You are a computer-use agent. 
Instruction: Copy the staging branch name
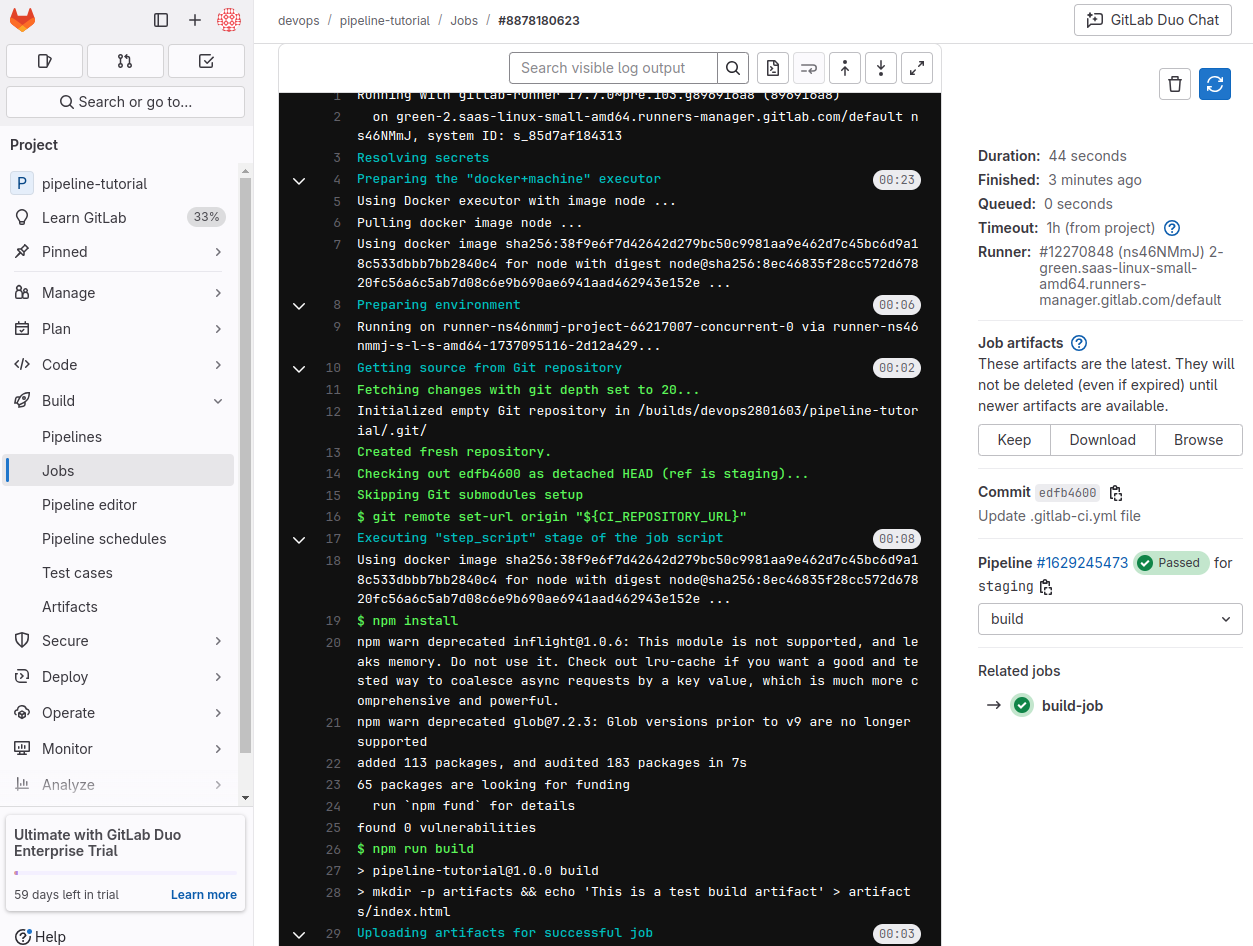1046,587
